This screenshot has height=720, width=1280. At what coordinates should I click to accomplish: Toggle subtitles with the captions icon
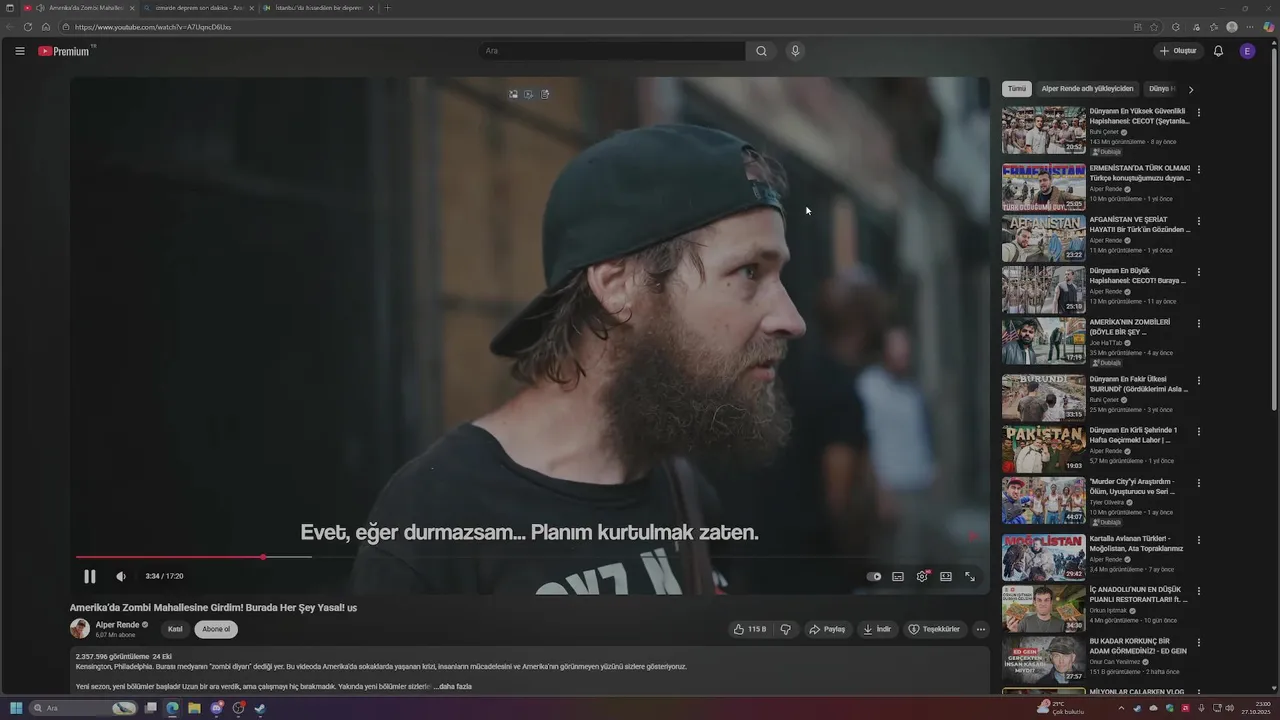pos(898,576)
